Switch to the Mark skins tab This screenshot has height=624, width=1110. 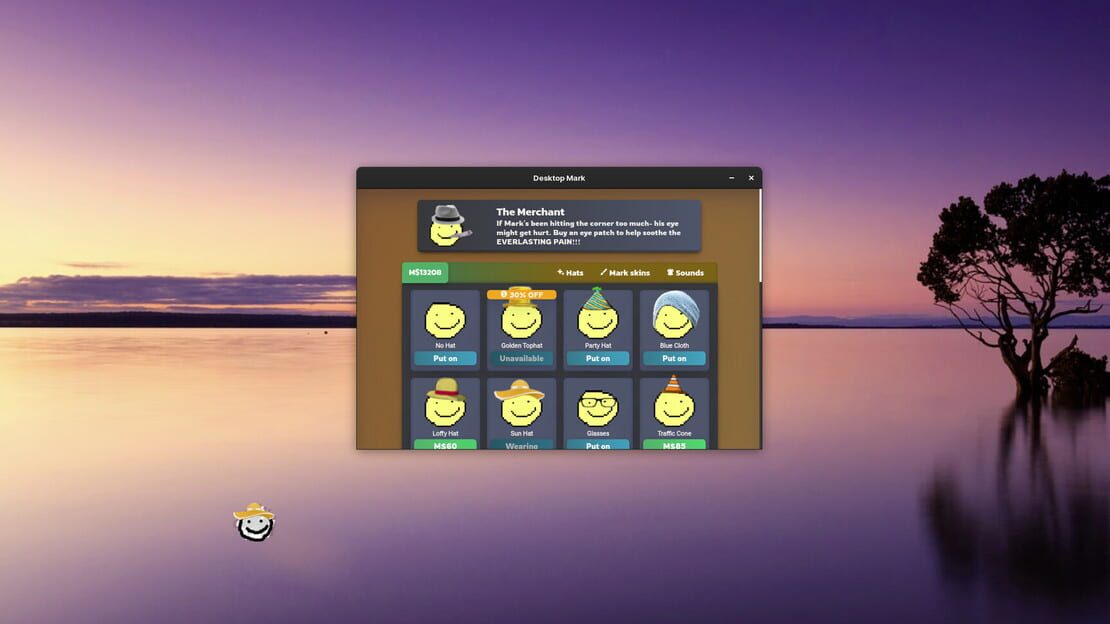pyautogui.click(x=624, y=273)
